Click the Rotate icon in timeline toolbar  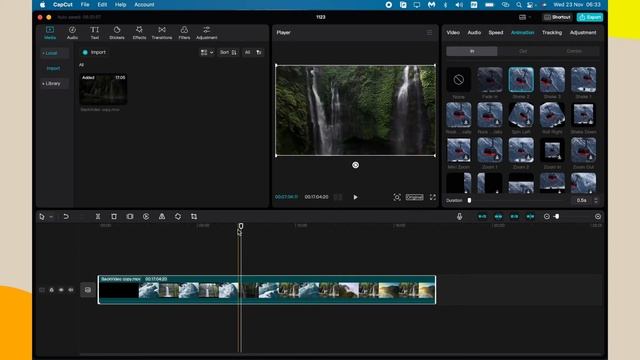(x=178, y=217)
